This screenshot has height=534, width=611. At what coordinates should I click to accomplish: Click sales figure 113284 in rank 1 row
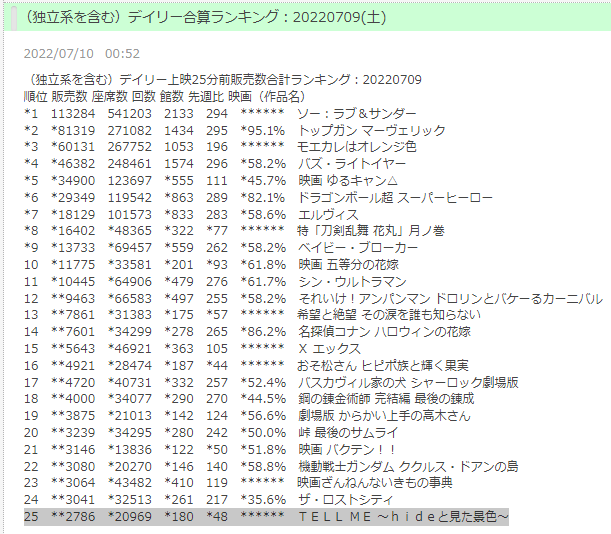click(x=73, y=113)
